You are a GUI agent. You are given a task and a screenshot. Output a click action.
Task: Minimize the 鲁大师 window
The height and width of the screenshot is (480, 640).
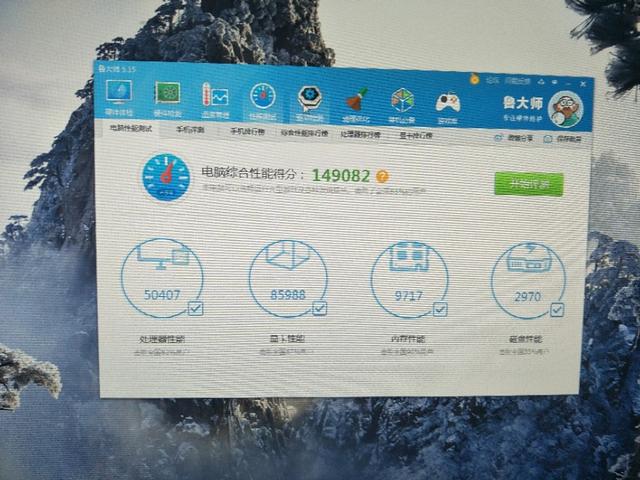point(569,83)
